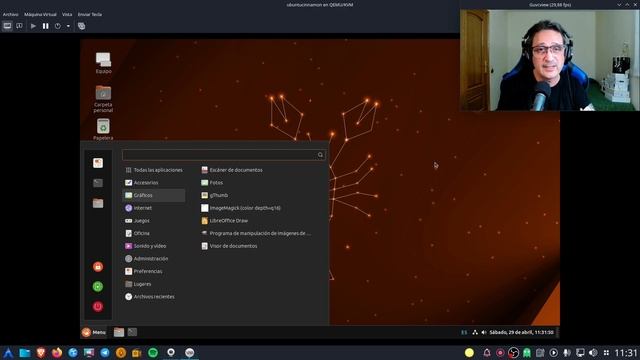Show the graphical console view
This screenshot has height=360, width=640.
click(7, 26)
